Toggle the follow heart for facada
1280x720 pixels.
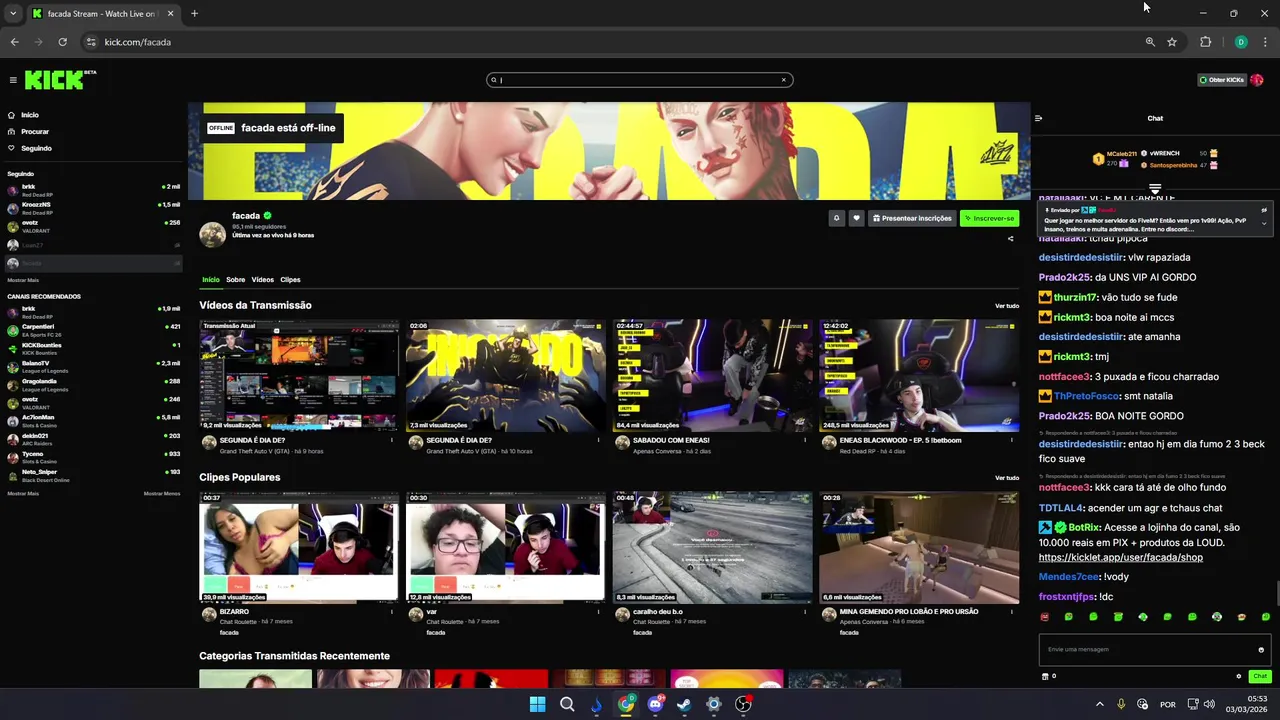click(856, 218)
